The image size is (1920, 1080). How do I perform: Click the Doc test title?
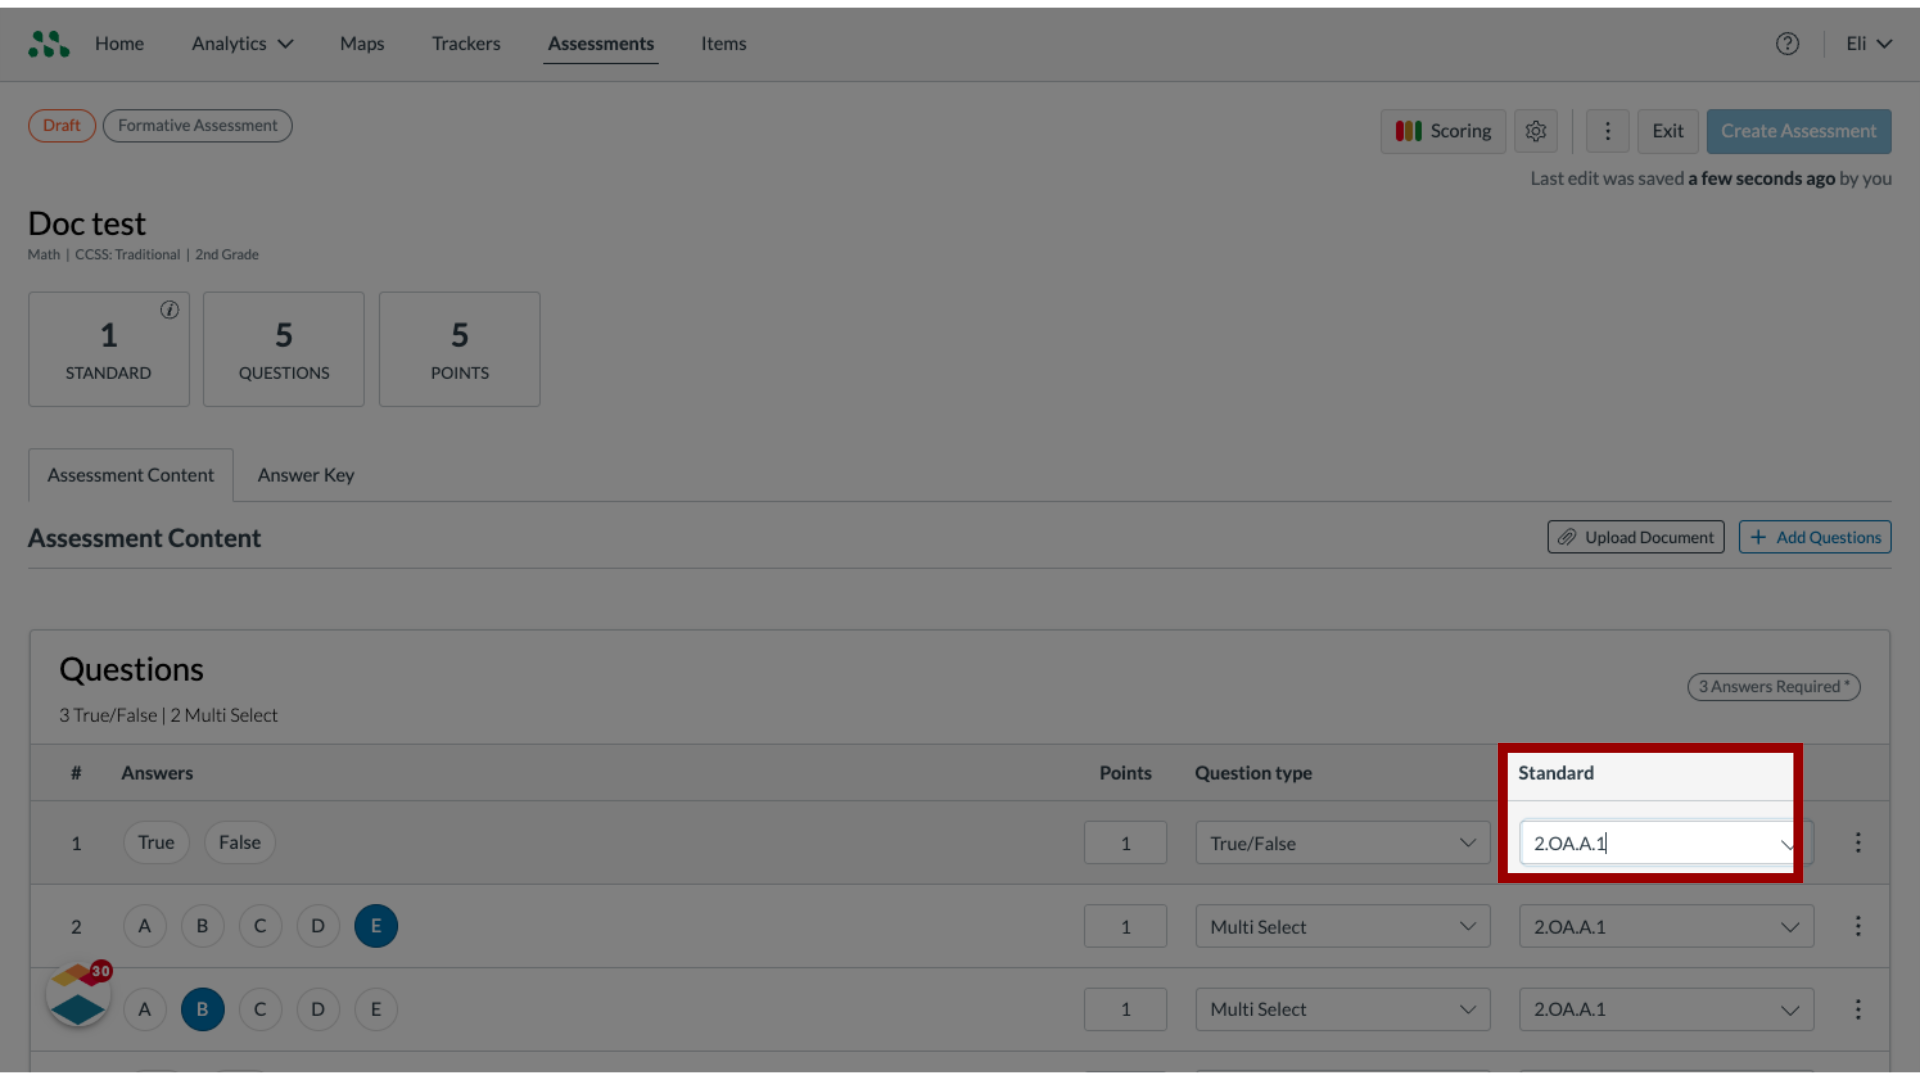[87, 224]
